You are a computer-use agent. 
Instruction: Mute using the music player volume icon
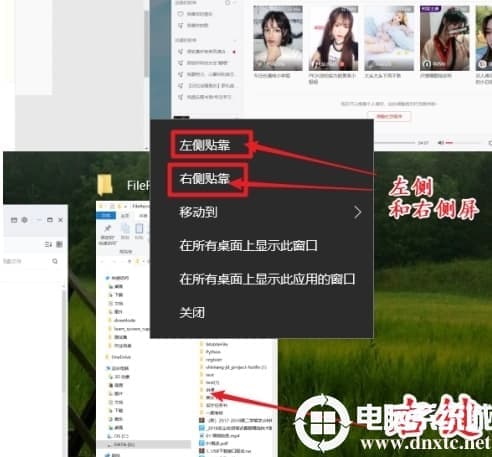440,143
